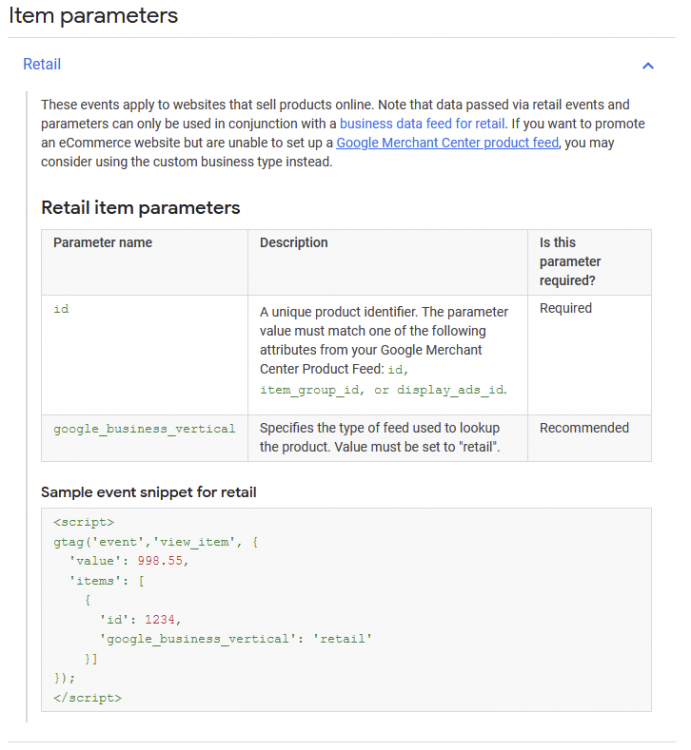This screenshot has width=691, height=750.
Task: Click the Item parameters heading
Action: coord(93,16)
